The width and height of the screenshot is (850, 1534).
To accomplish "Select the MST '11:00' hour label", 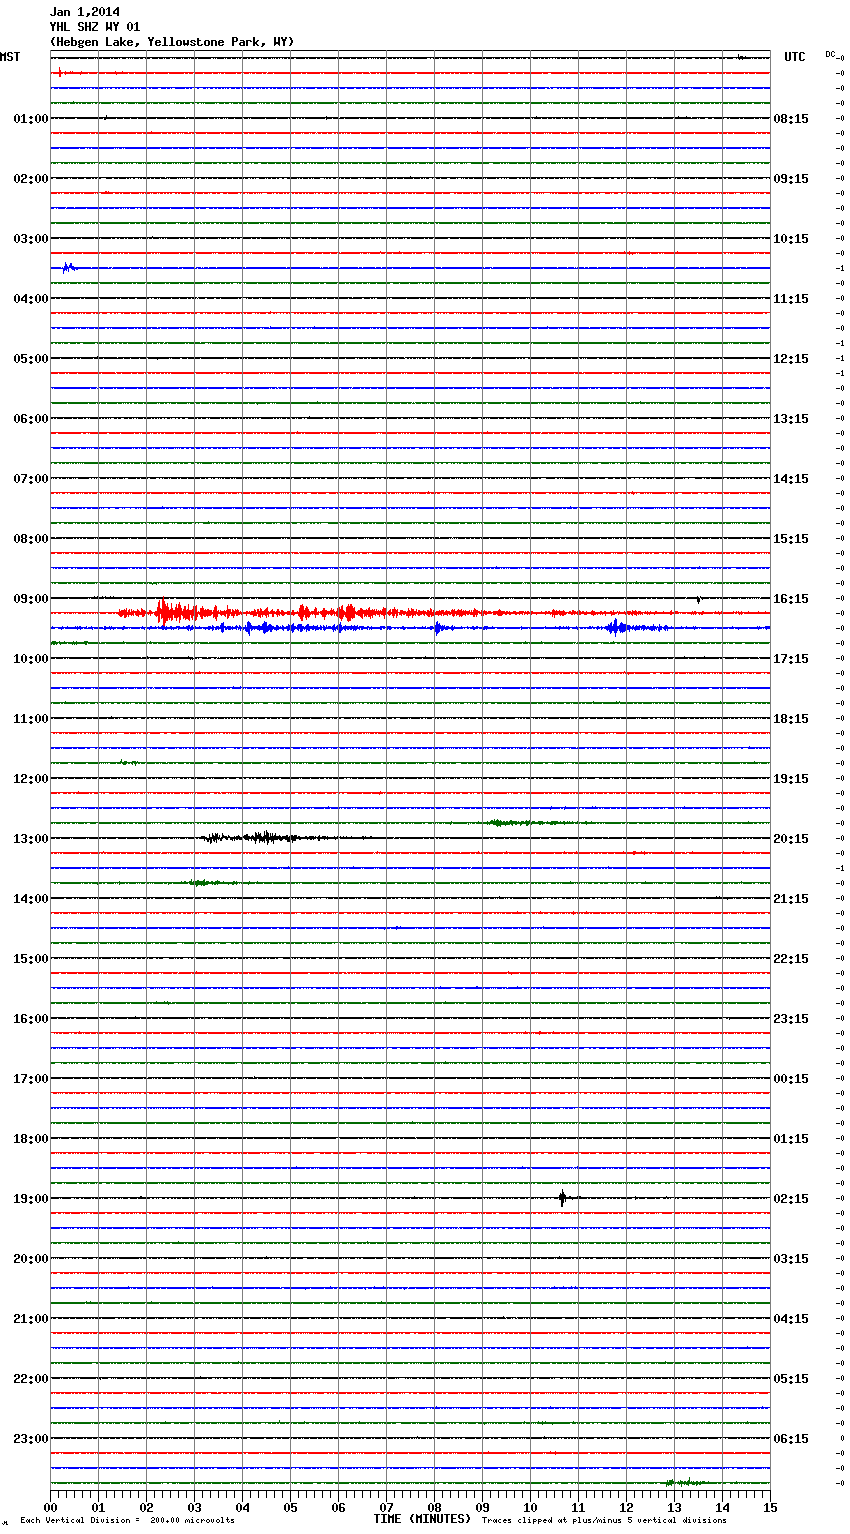I will (31, 719).
